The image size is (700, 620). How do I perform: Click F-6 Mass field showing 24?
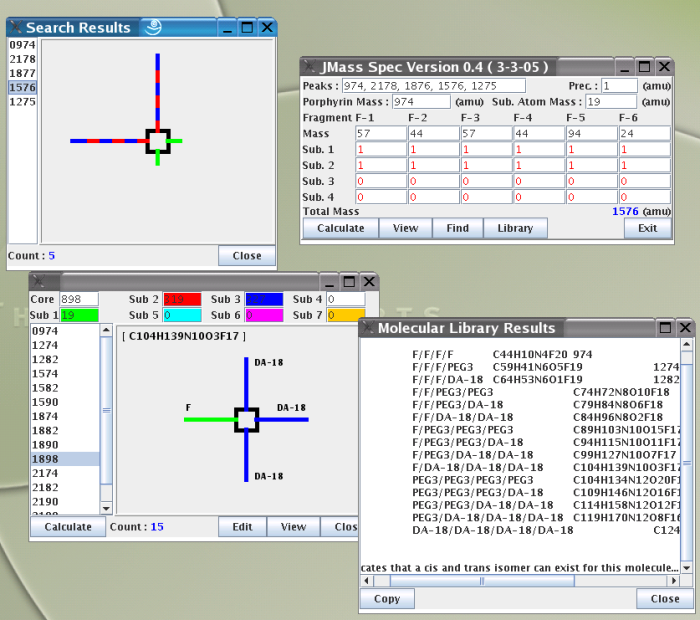[644, 133]
